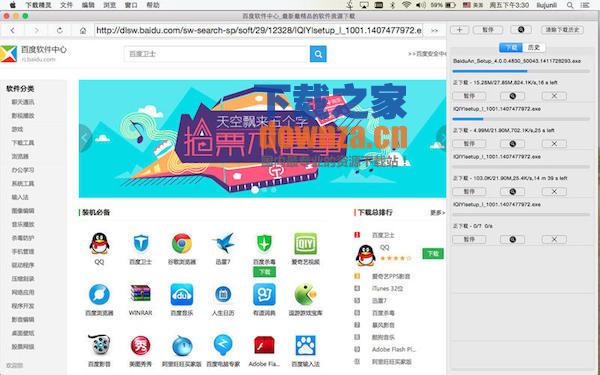
Task: Click the top magnifier button in download panel
Action: click(521, 29)
